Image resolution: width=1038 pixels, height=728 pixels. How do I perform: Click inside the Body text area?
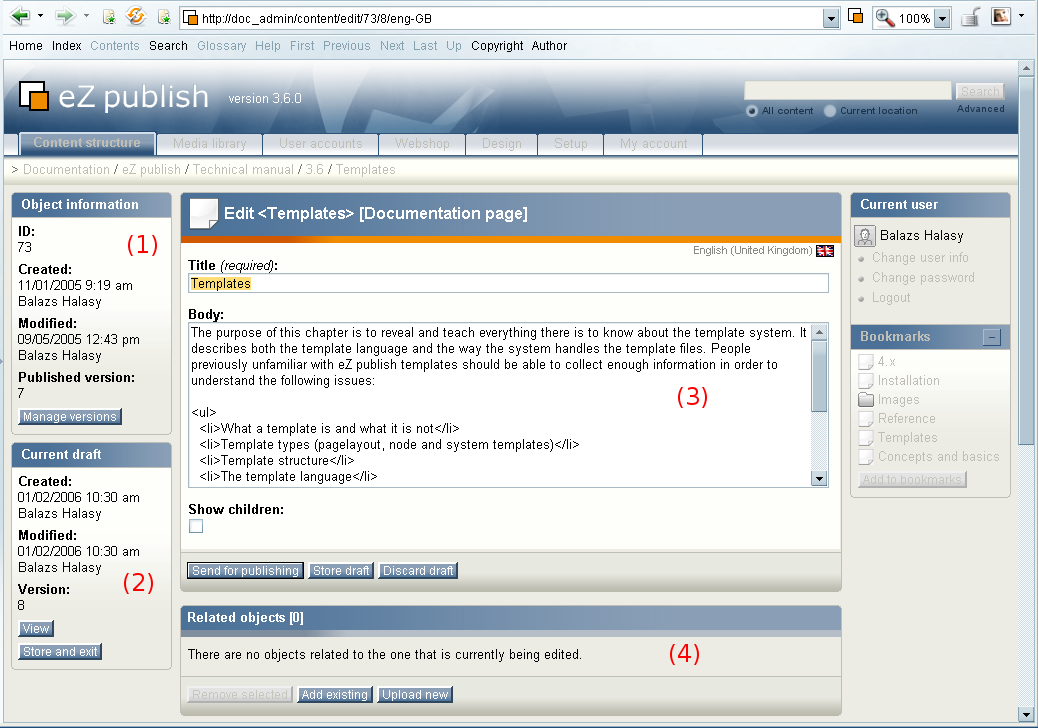click(500, 405)
